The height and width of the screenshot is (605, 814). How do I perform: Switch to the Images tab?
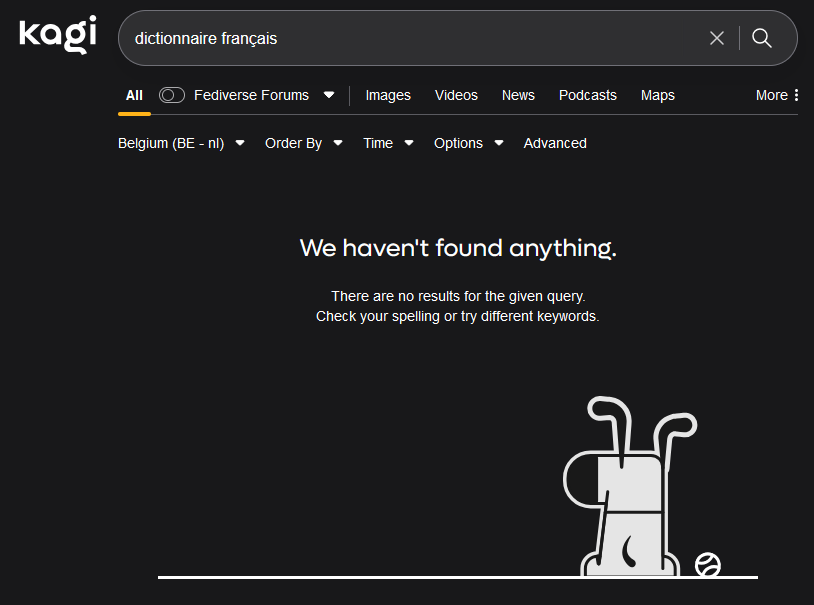pos(388,95)
